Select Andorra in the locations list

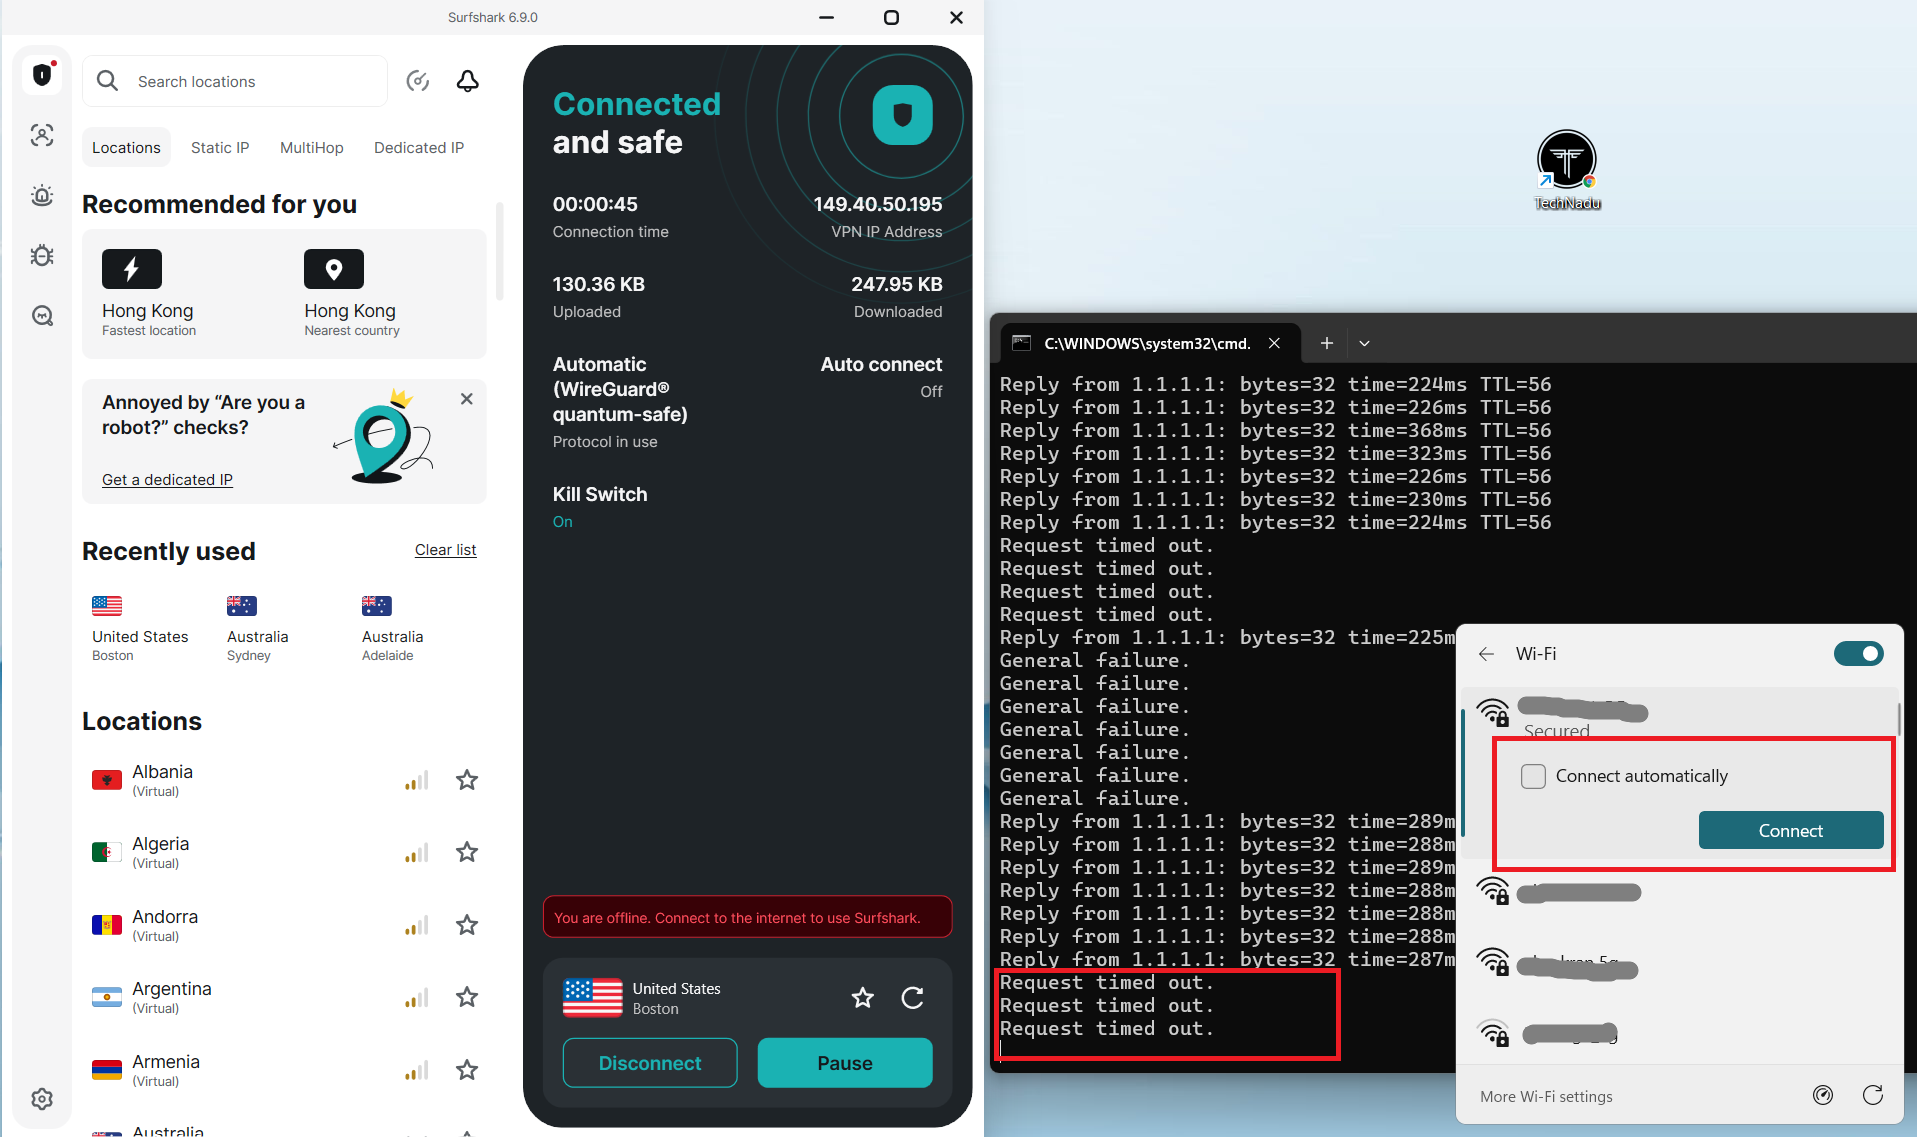285,925
